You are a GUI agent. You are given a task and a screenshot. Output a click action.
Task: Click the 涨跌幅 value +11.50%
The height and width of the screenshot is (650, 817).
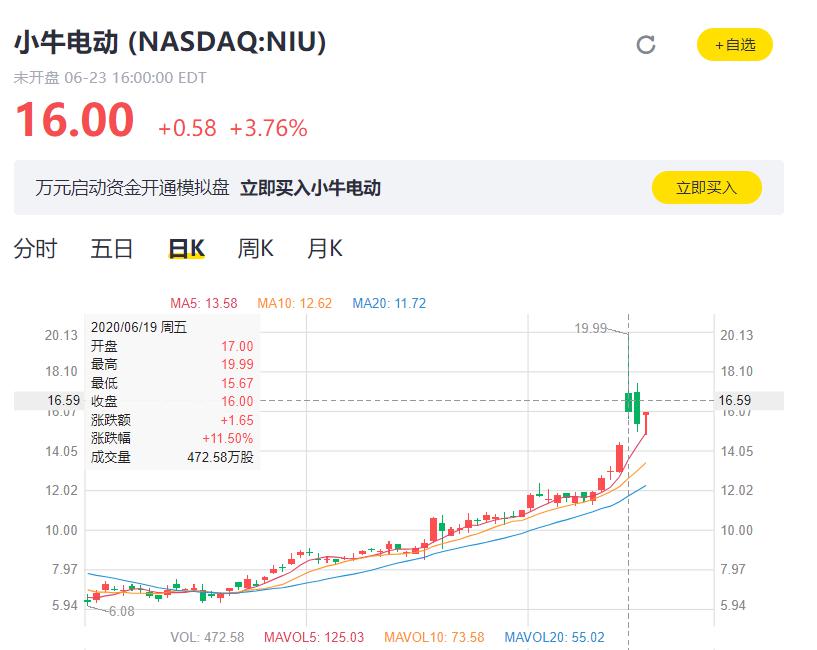pos(228,438)
